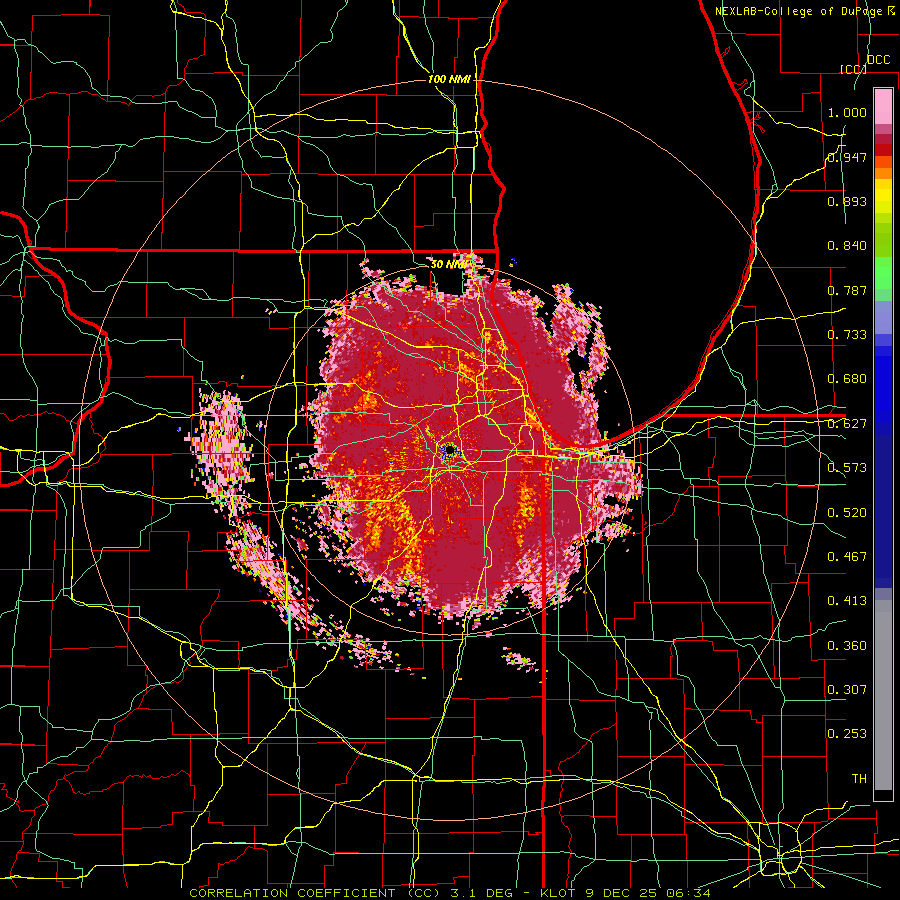
Task: Click the TH threshold label in legend
Action: coord(859,779)
